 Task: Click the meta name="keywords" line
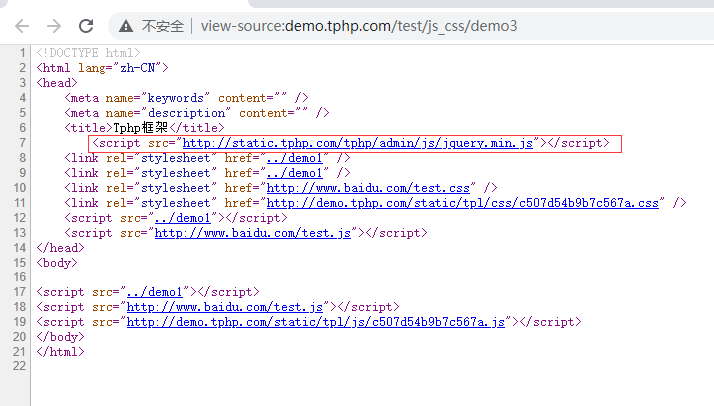tap(186, 98)
